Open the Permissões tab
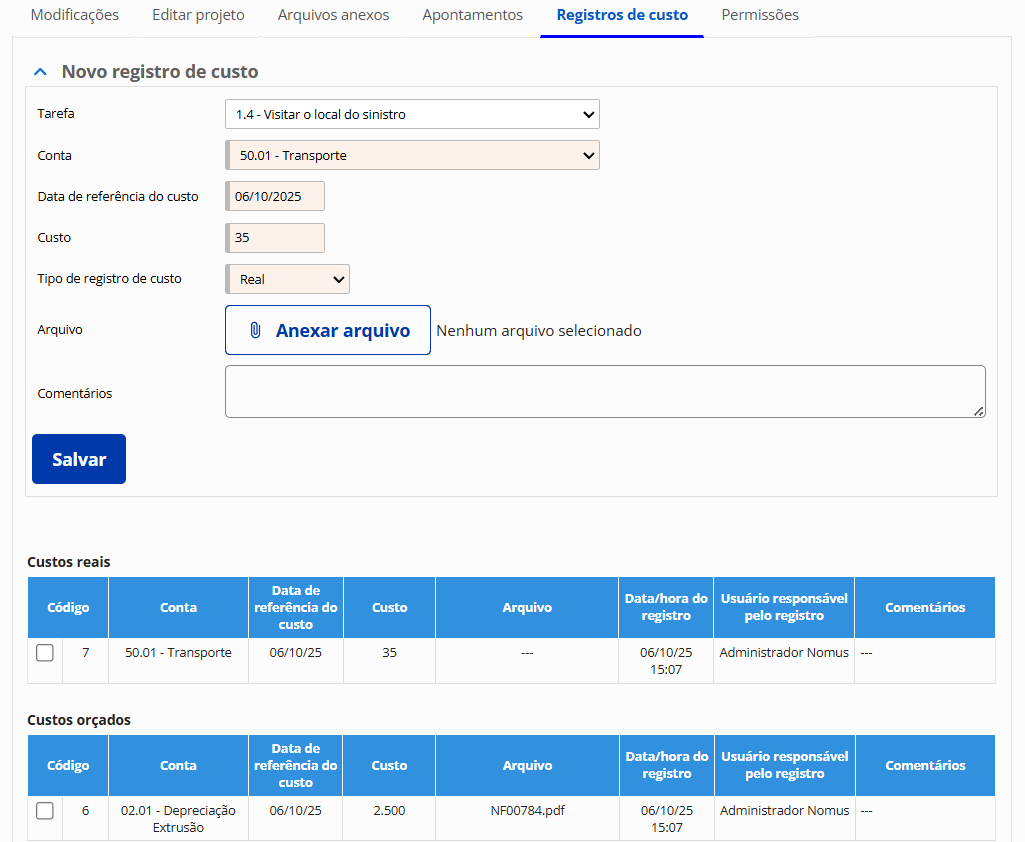1025x842 pixels. coord(760,15)
